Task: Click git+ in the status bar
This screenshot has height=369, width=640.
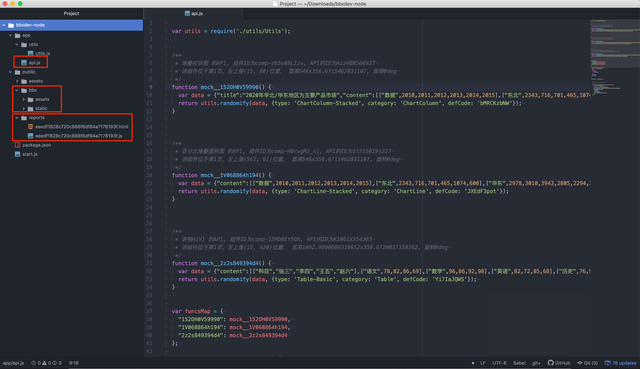Action: 536,363
